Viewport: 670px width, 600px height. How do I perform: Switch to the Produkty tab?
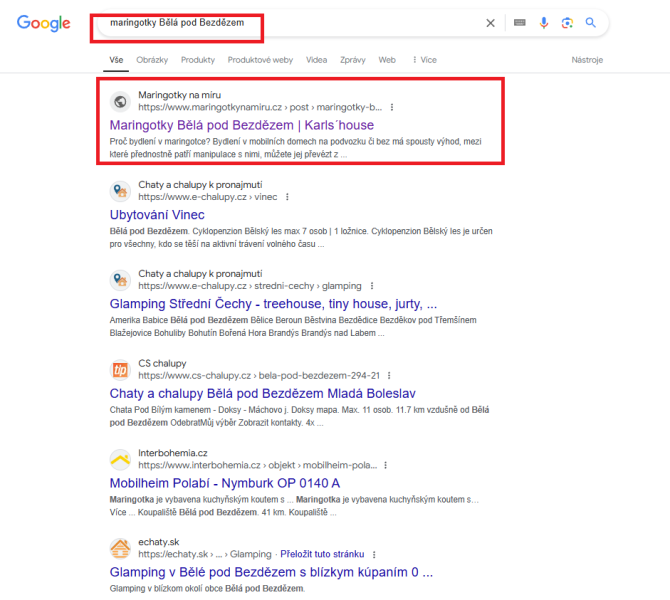198,60
